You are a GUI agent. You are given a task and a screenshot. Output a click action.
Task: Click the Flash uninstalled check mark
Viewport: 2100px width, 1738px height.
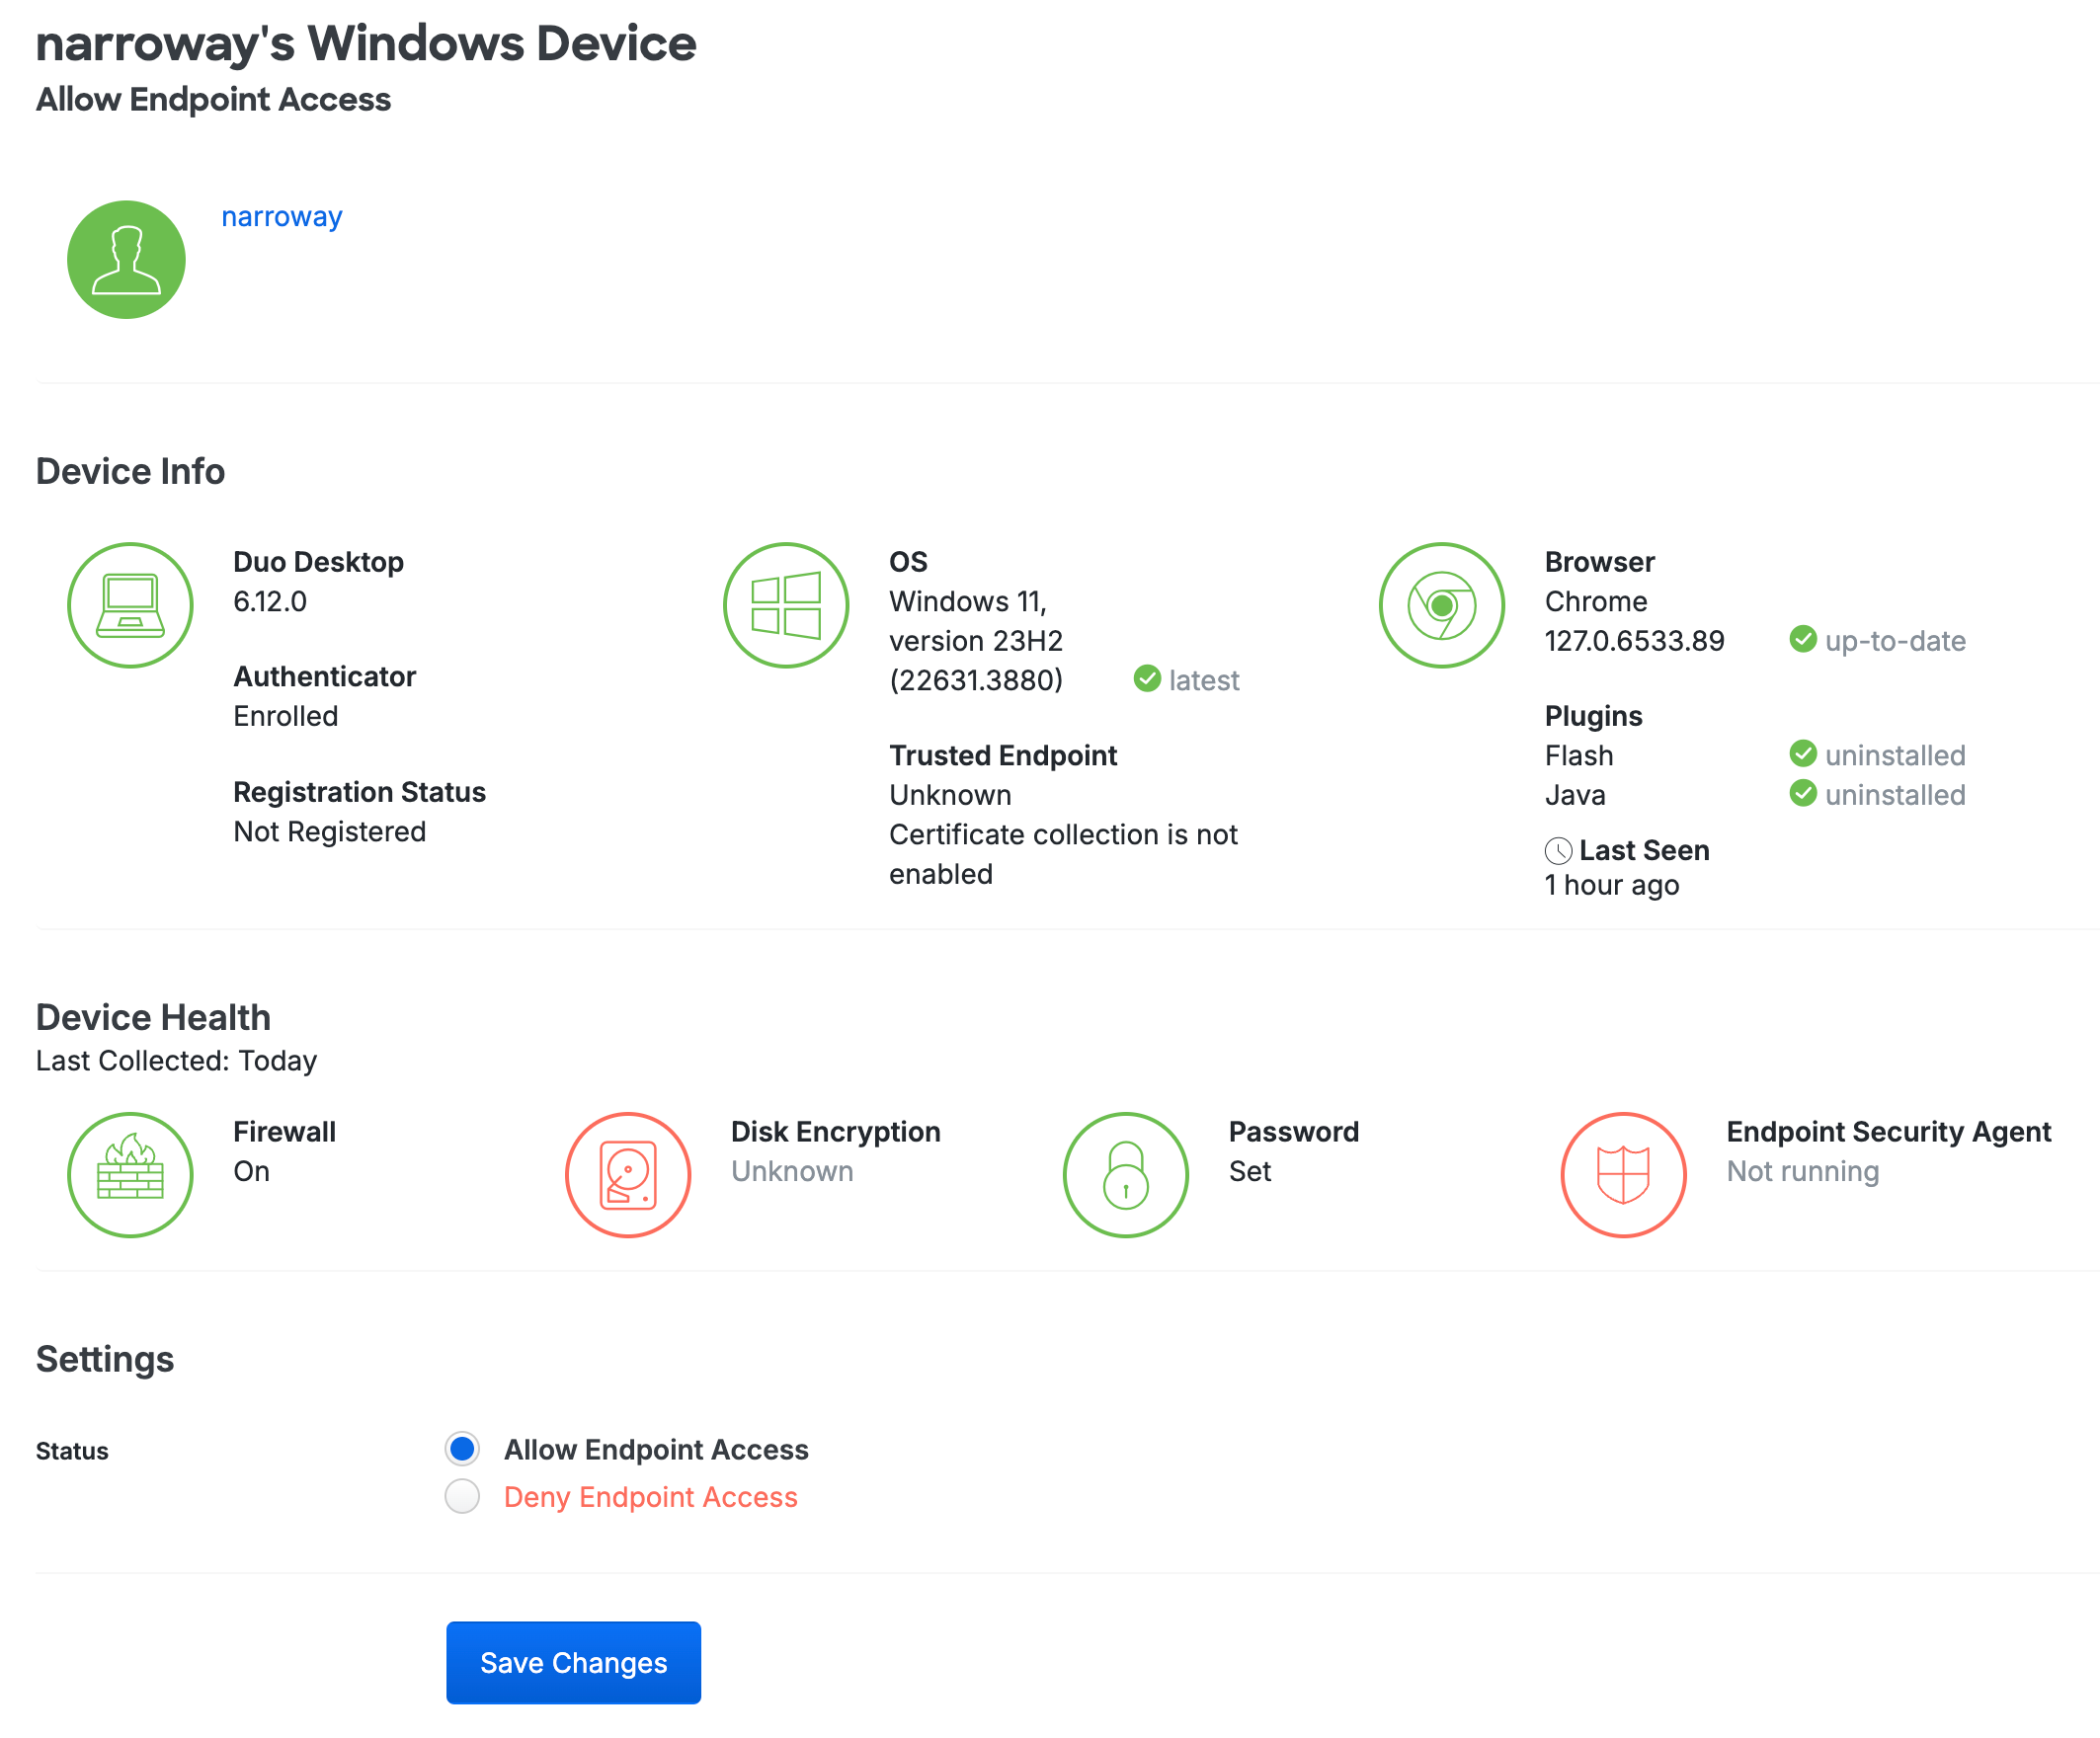1802,753
